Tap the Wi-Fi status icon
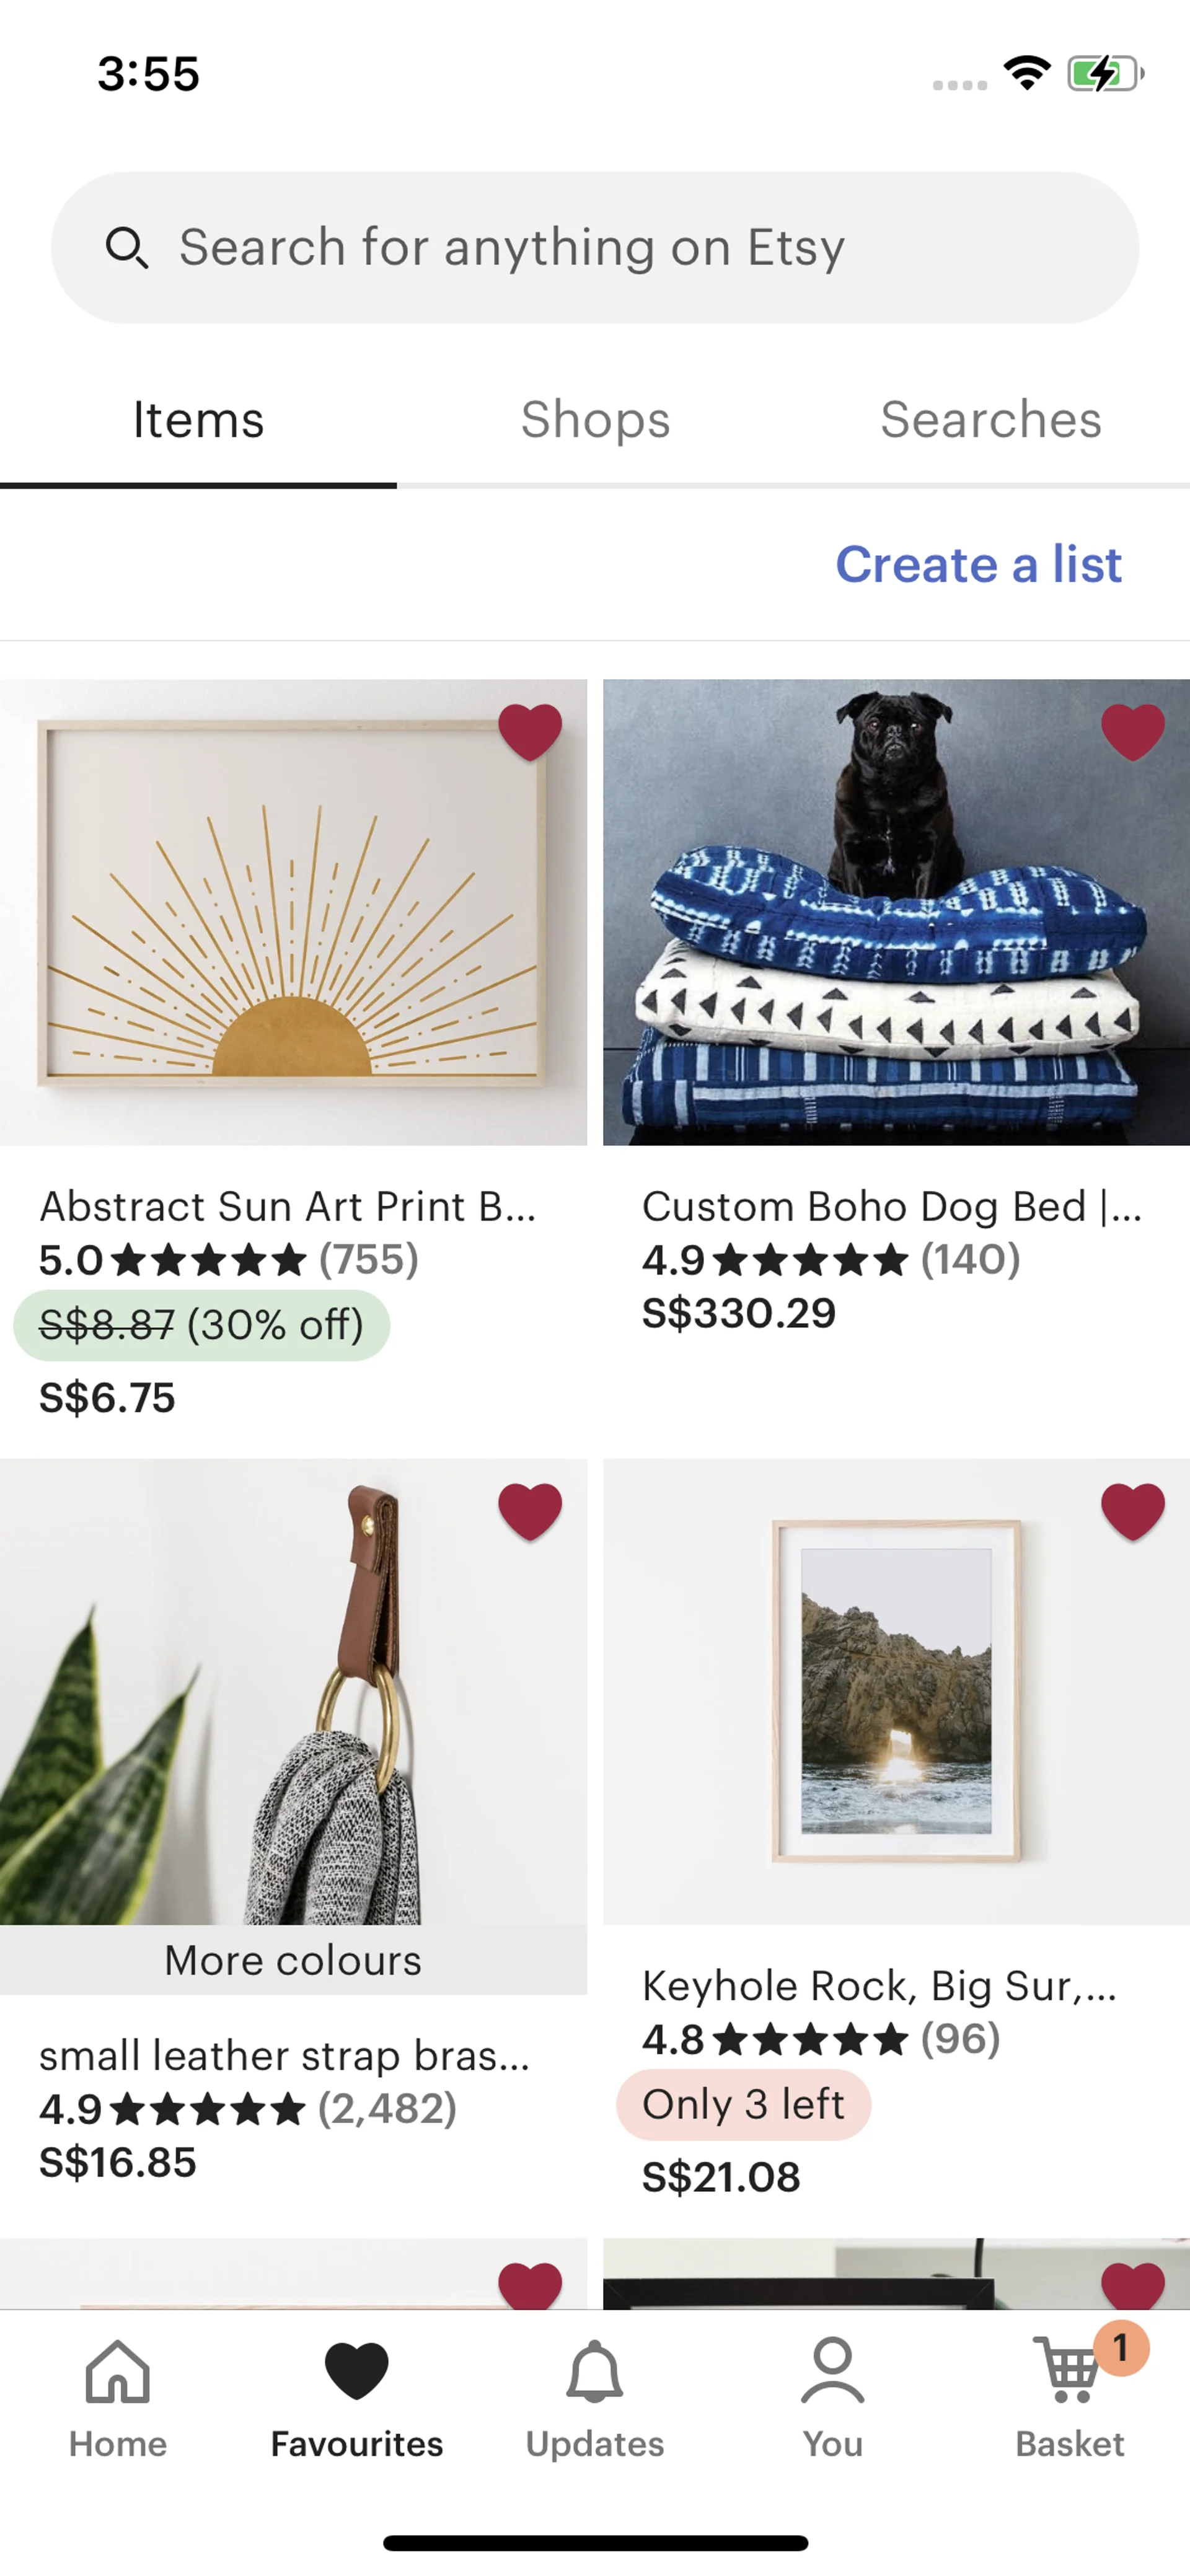 point(1027,73)
